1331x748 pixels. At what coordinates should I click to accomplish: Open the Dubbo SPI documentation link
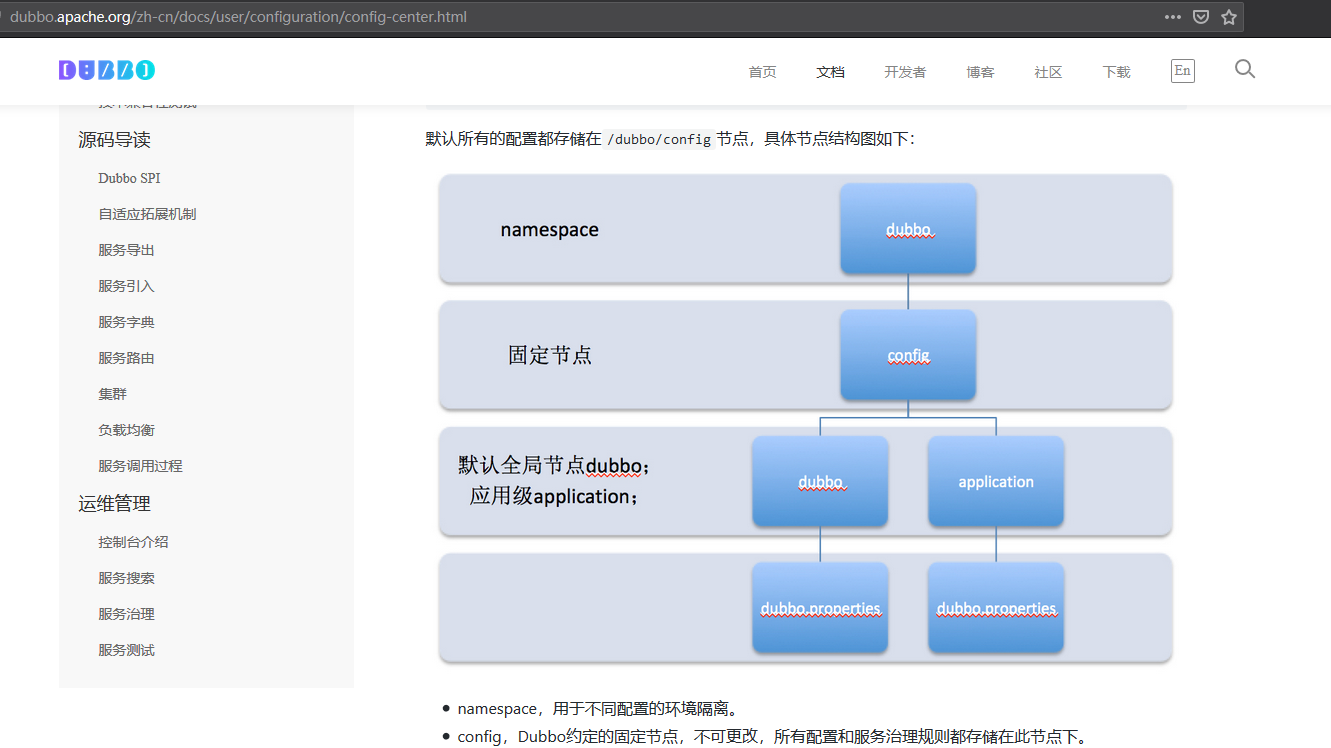point(129,177)
